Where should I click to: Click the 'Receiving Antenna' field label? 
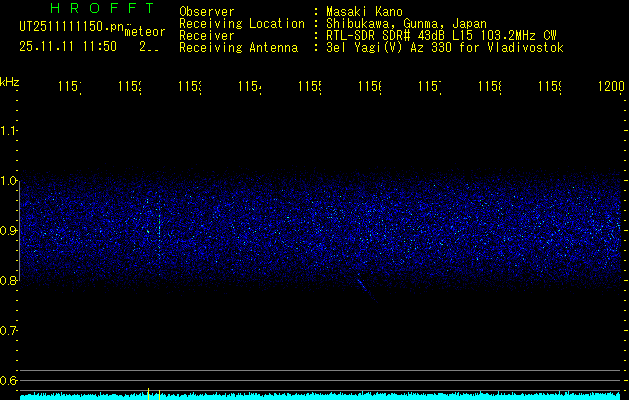238,47
